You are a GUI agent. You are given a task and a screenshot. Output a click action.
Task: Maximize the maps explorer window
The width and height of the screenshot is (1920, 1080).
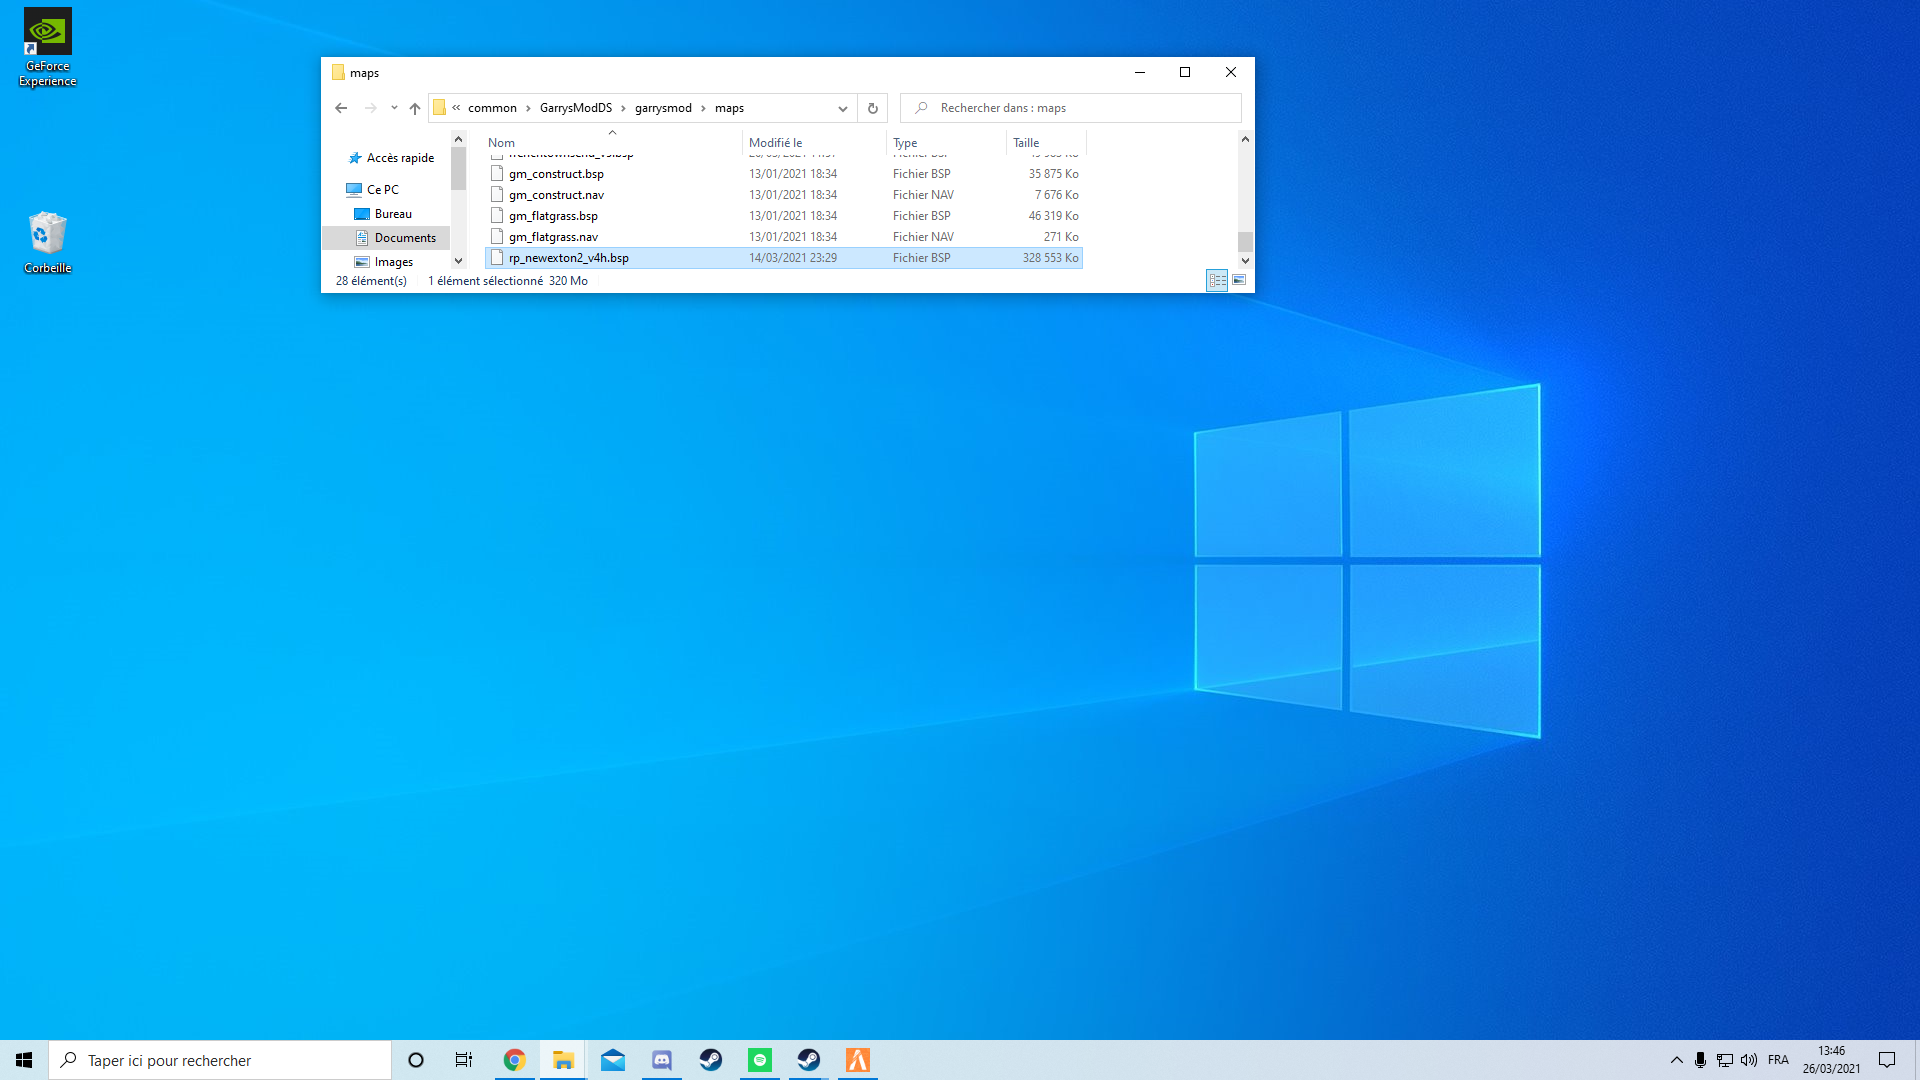[x=1185, y=72]
